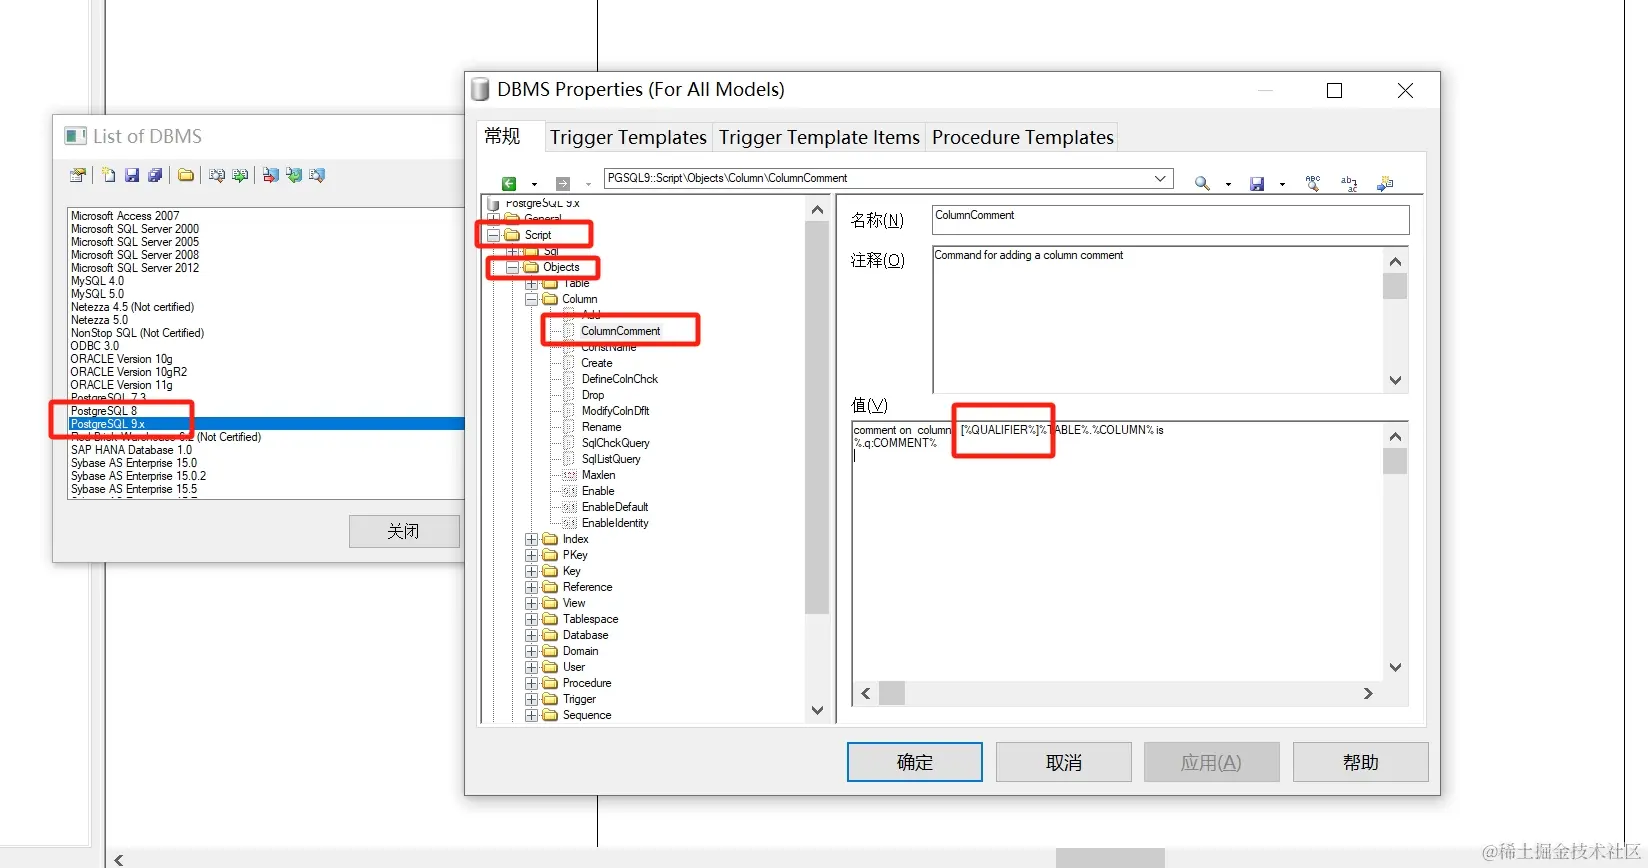This screenshot has width=1648, height=868.
Task: Select the ModifyColnDflt tree item
Action: pos(615,411)
